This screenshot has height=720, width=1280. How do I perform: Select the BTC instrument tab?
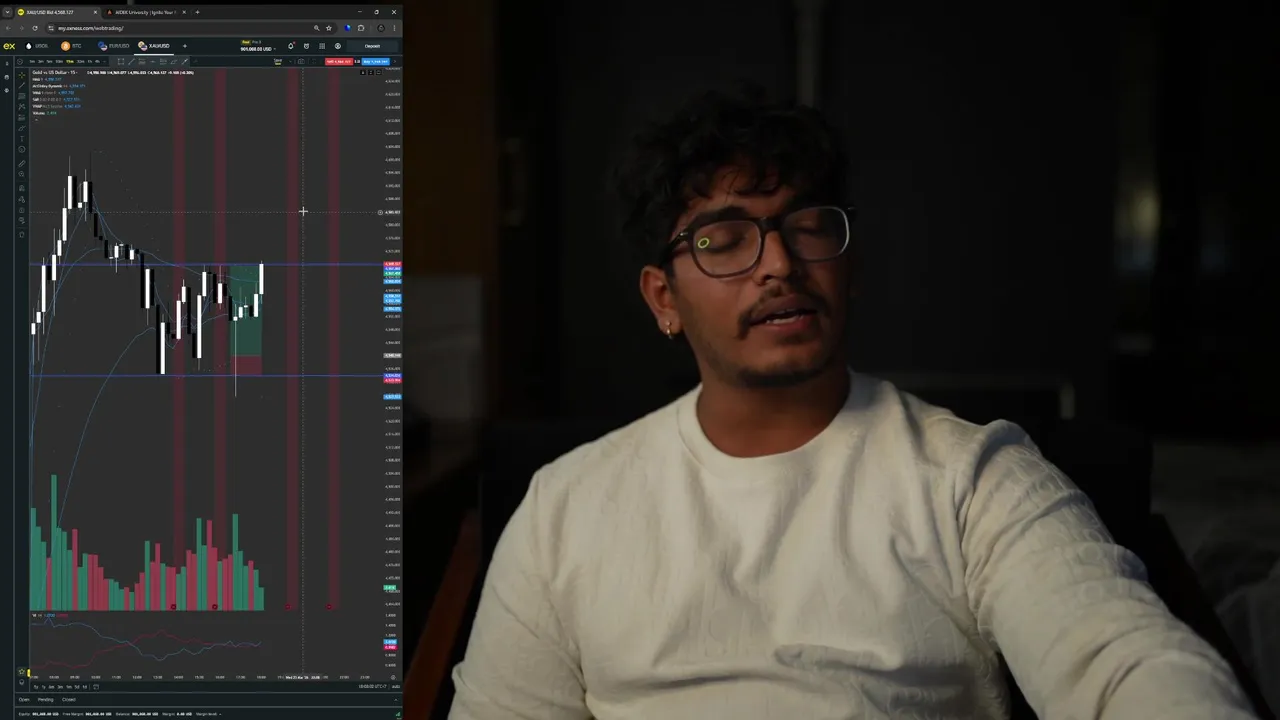pos(71,46)
